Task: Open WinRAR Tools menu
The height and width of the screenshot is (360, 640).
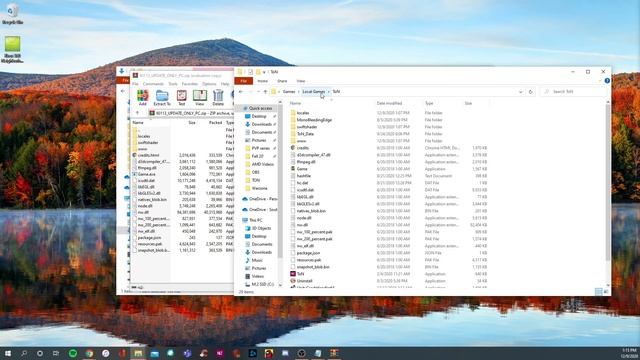Action: pos(173,84)
